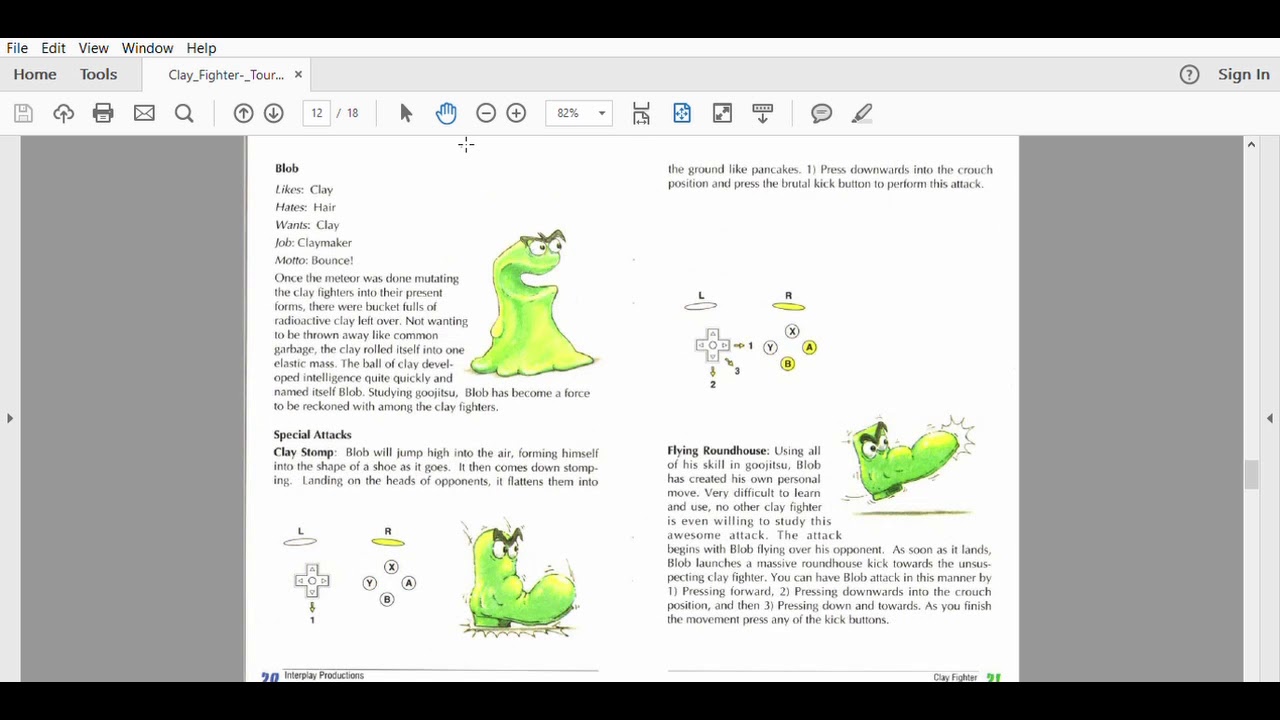Open the Edit menu
The height and width of the screenshot is (720, 1280).
pos(53,48)
